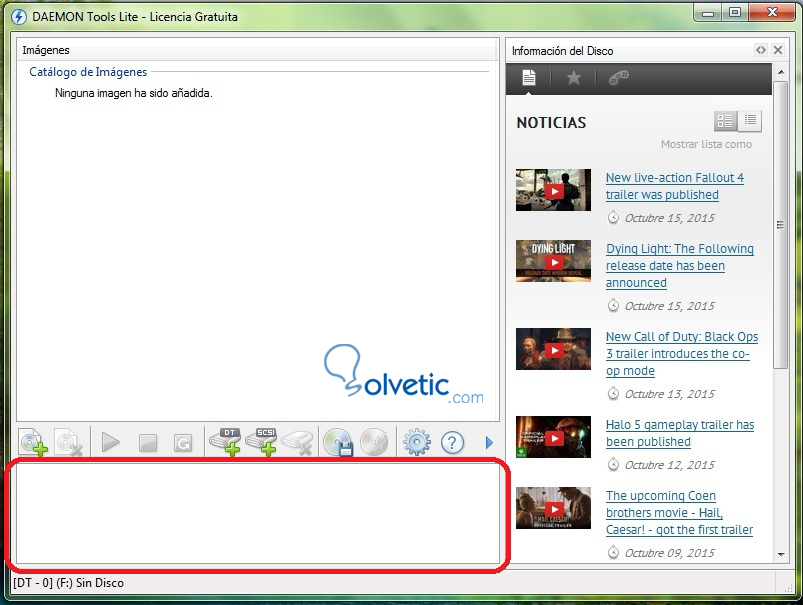The width and height of the screenshot is (803, 605).
Task: Open the Make Disc Image tool
Action: [x=339, y=442]
